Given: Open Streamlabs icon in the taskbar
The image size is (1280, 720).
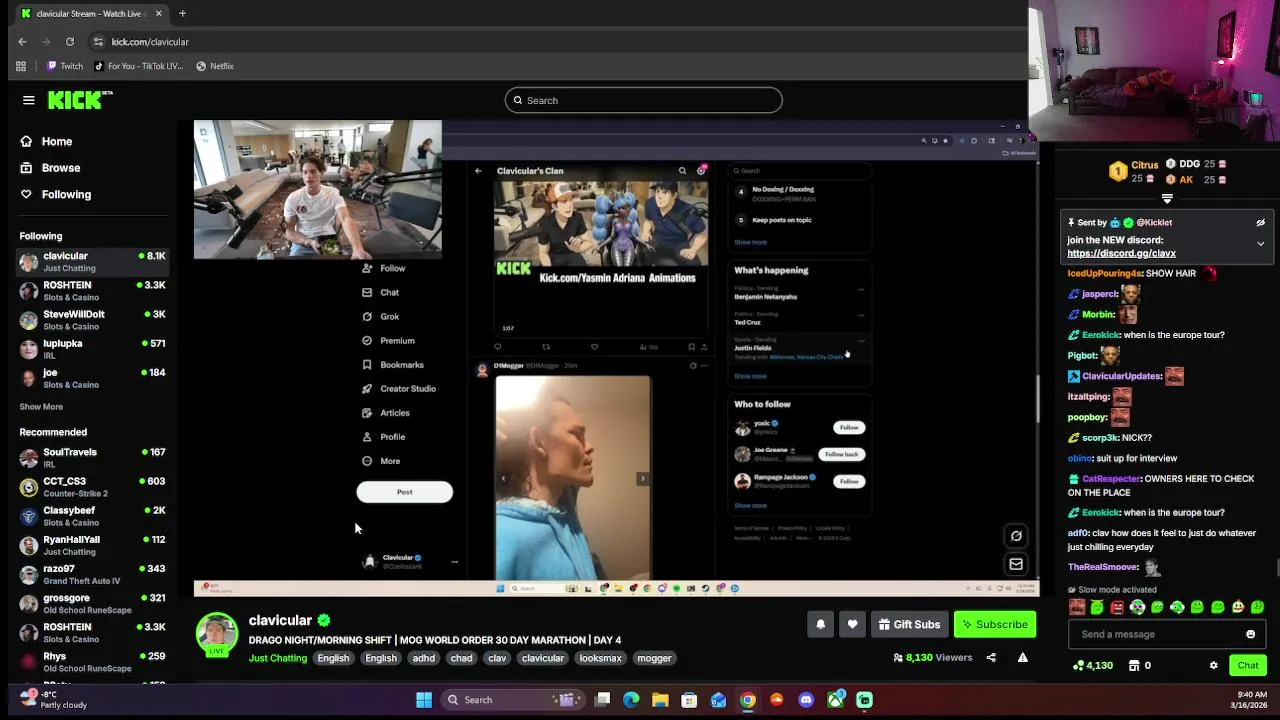Looking at the screenshot, I should pos(865,700).
